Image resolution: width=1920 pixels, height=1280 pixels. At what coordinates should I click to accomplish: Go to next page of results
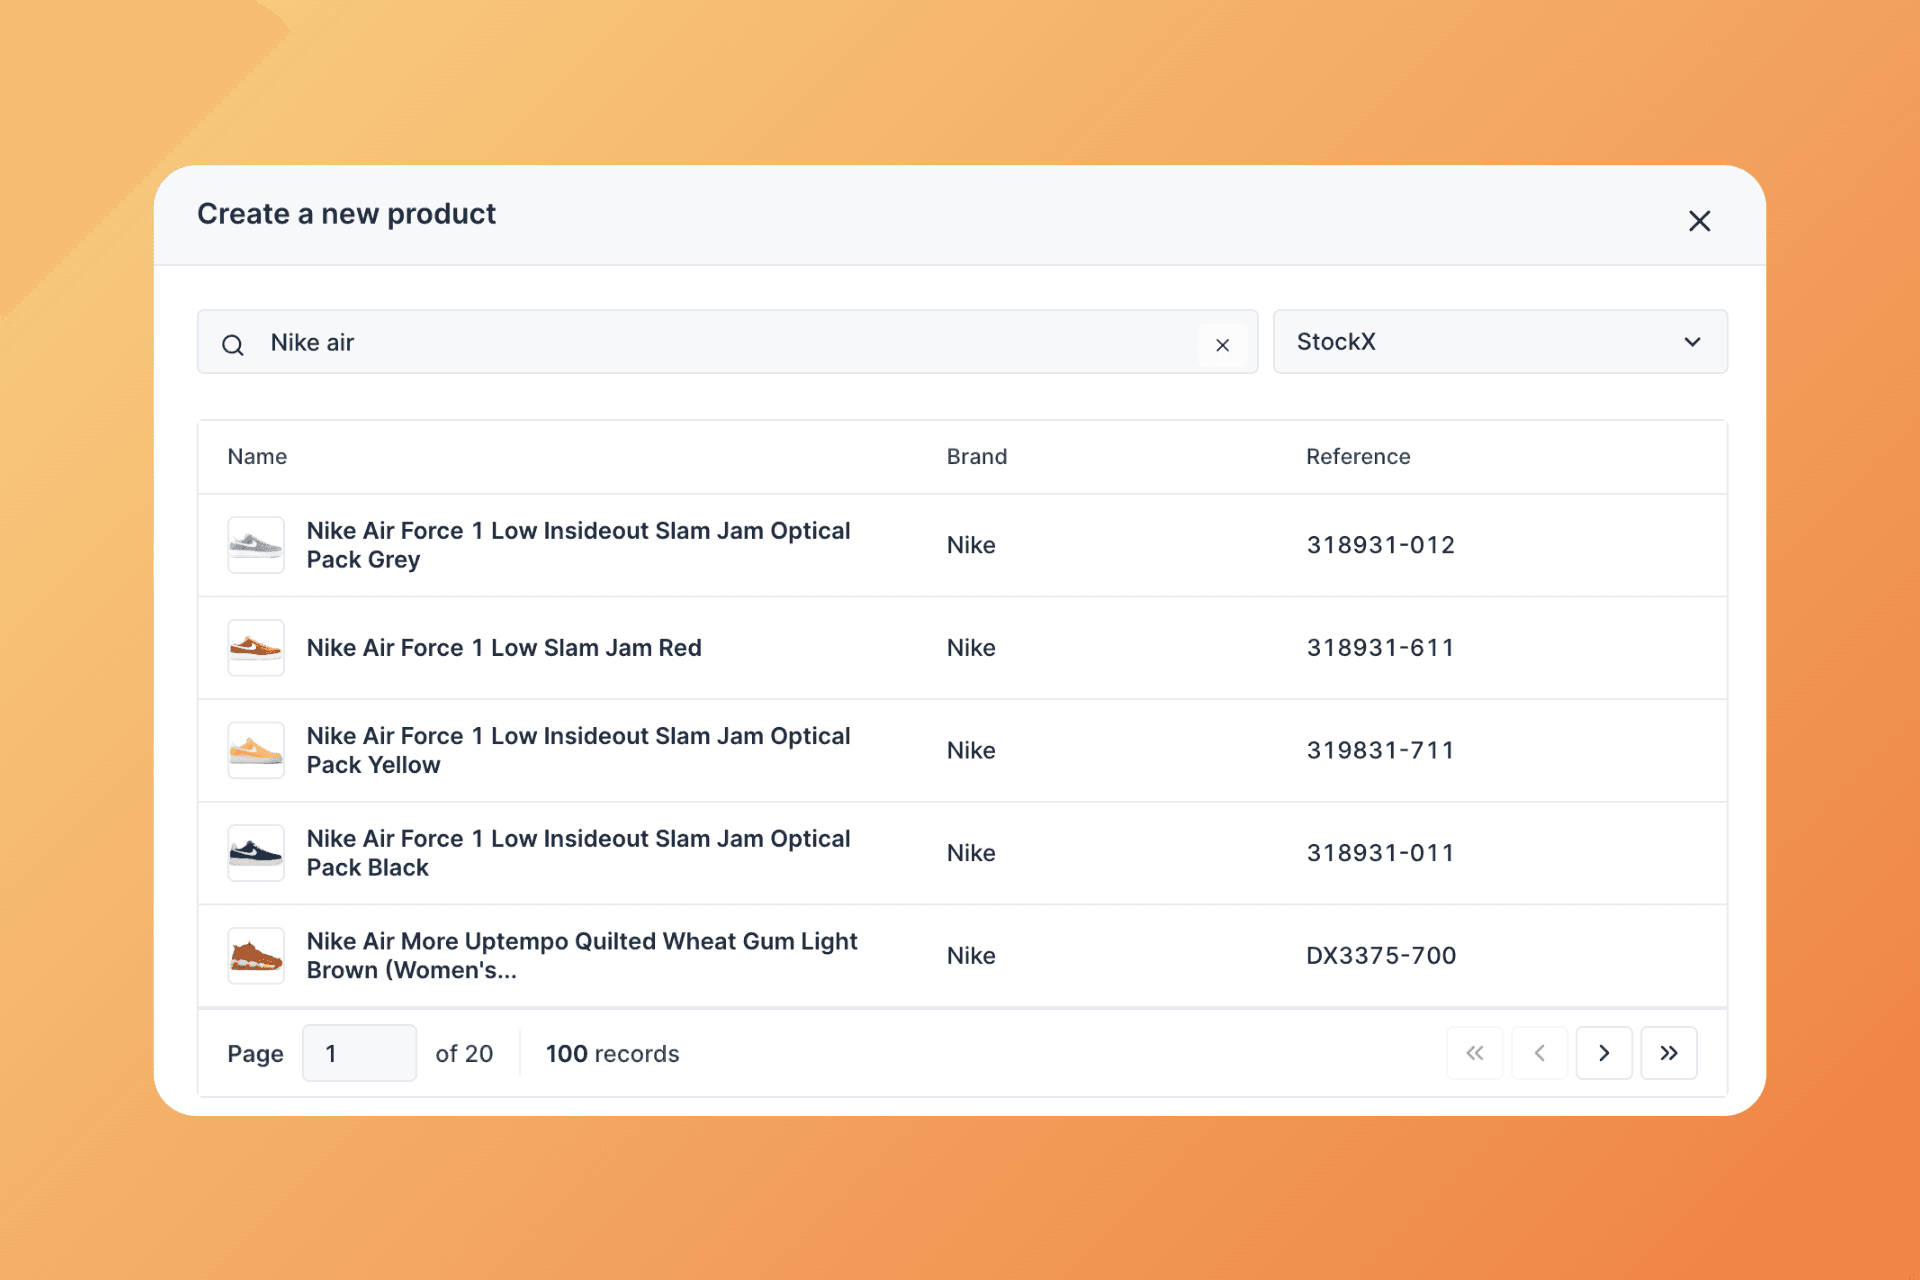(1603, 1053)
